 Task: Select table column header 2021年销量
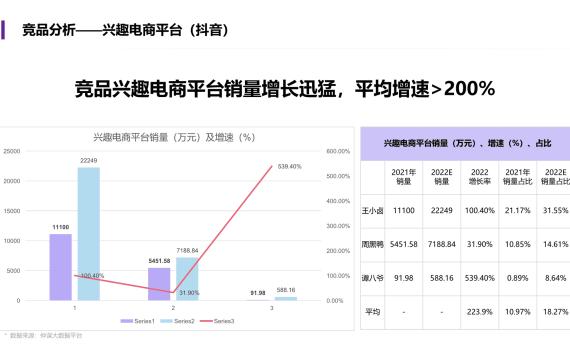(404, 177)
